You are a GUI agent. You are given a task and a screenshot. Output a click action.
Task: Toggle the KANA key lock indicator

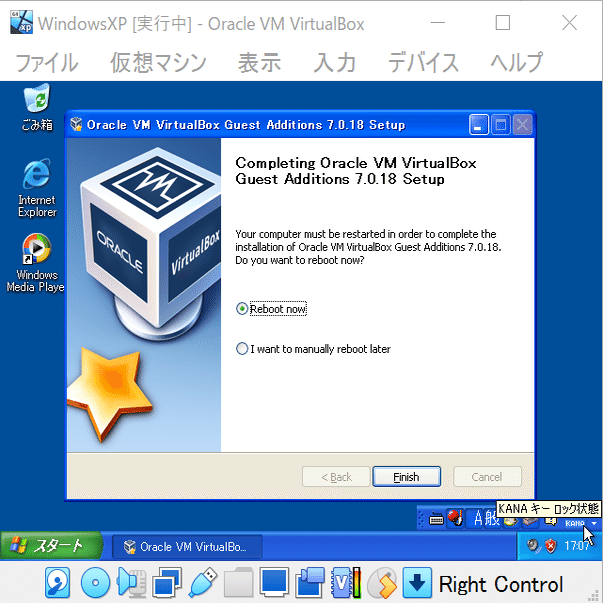pyautogui.click(x=575, y=523)
